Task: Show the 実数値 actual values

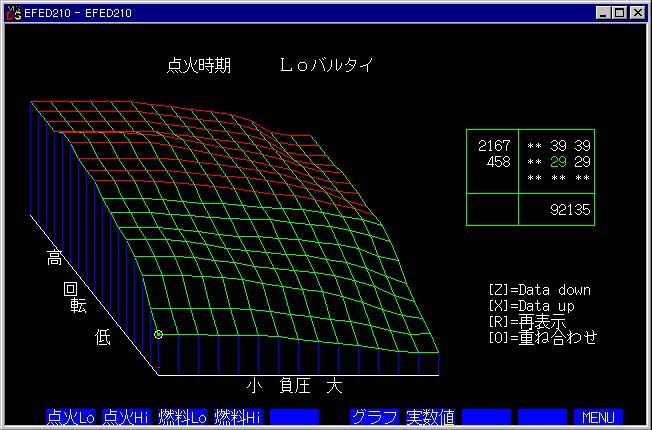Action: [431, 417]
